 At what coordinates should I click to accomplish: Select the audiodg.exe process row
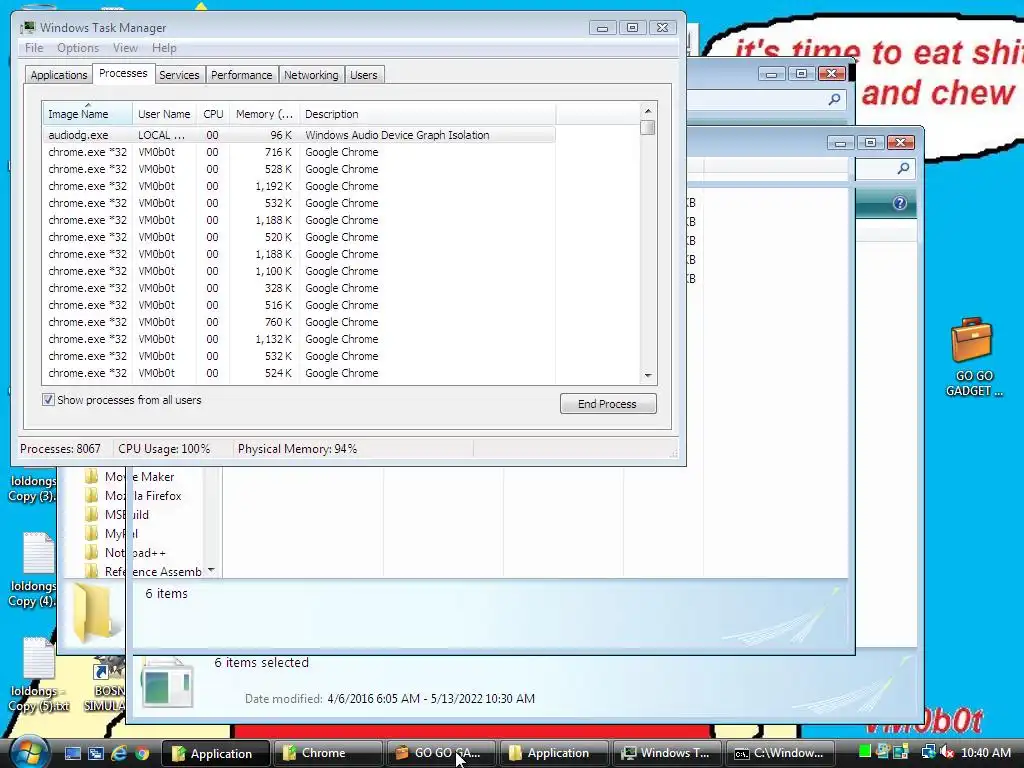(x=299, y=135)
